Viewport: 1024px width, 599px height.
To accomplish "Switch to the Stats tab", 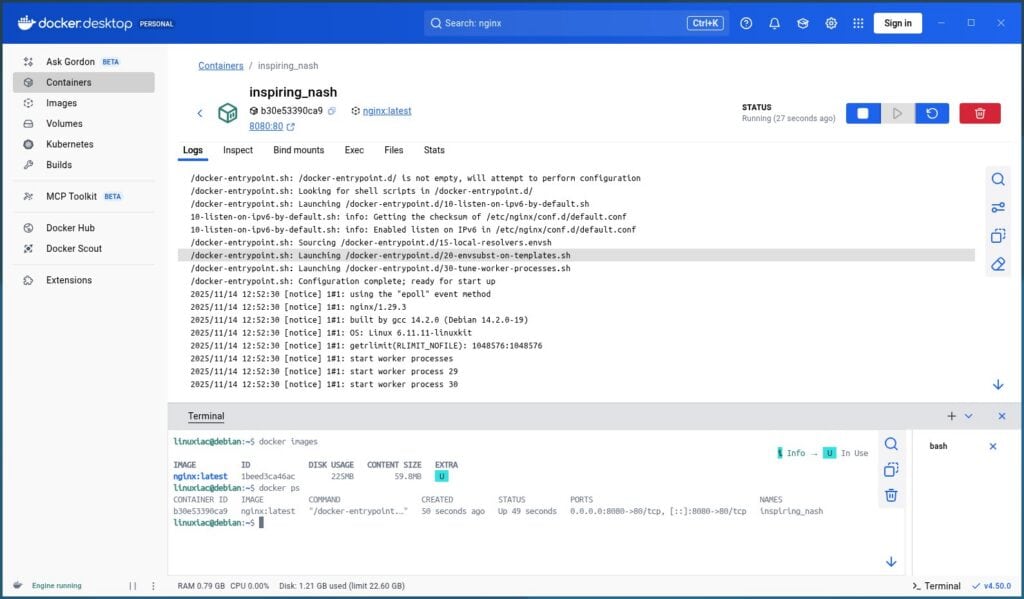I will [434, 150].
